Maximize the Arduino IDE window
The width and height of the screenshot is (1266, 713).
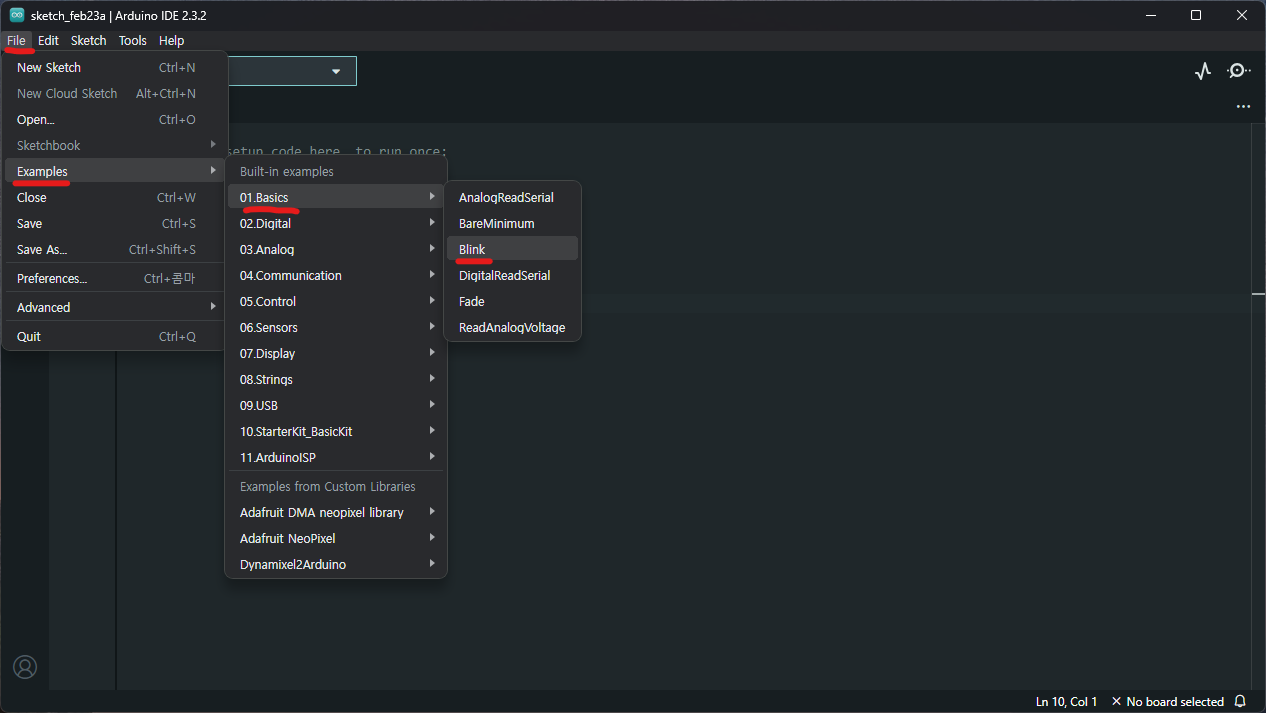tap(1196, 15)
